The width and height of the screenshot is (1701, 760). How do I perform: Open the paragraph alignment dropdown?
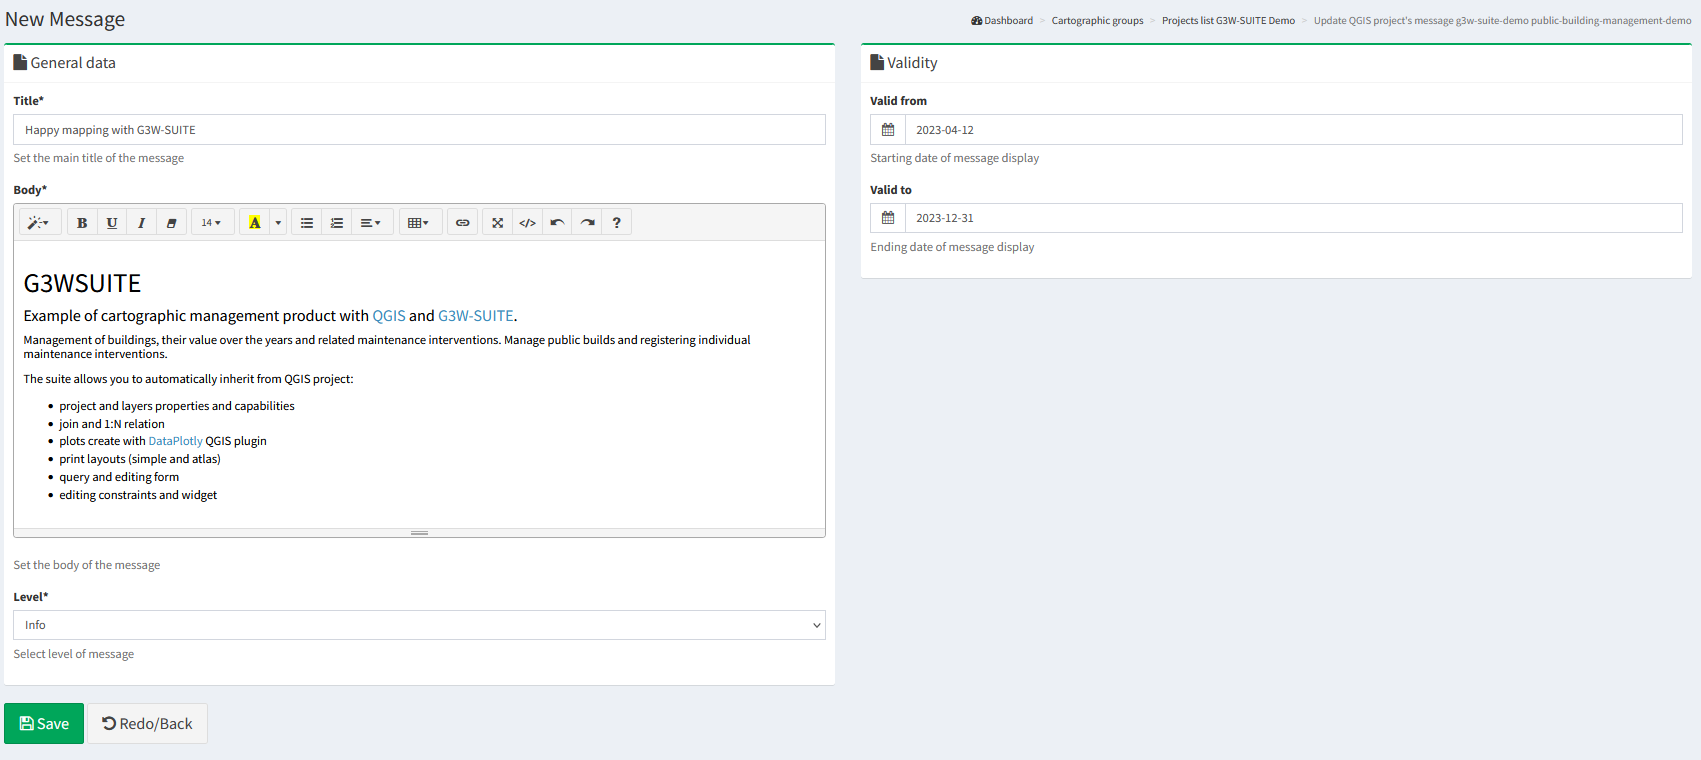pos(371,223)
